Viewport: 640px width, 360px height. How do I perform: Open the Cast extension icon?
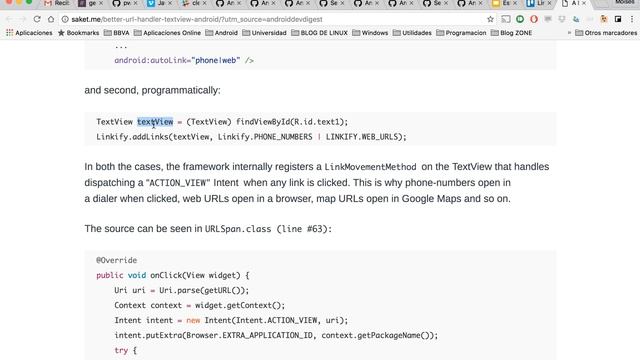coord(506,19)
